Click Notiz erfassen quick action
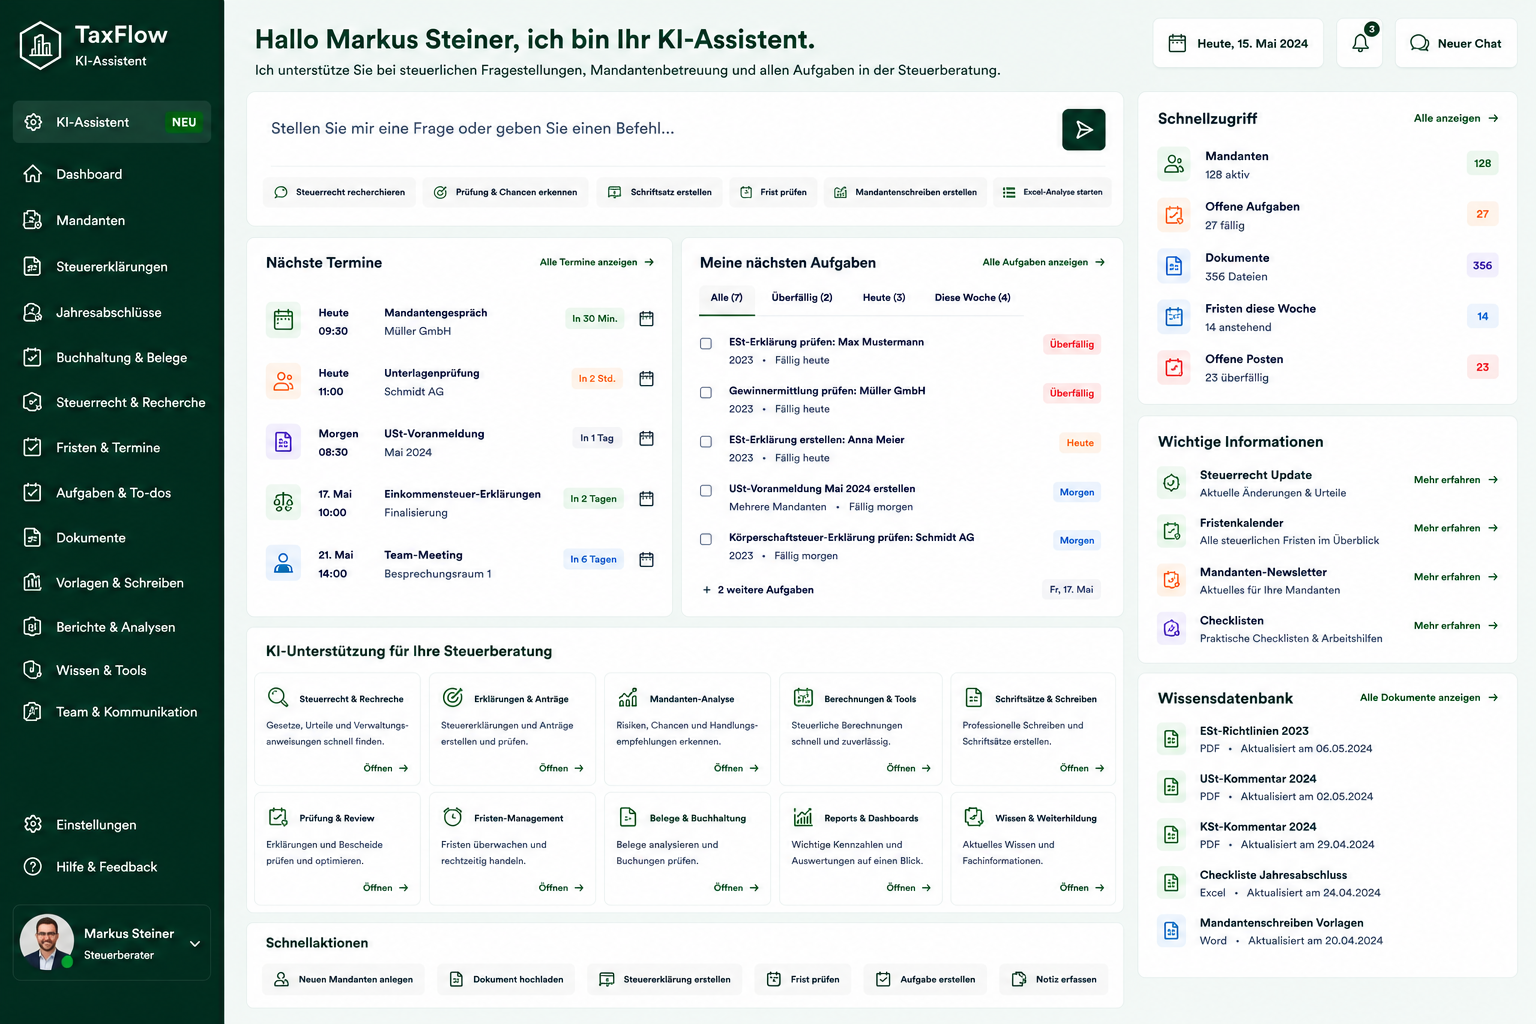 tap(1054, 979)
